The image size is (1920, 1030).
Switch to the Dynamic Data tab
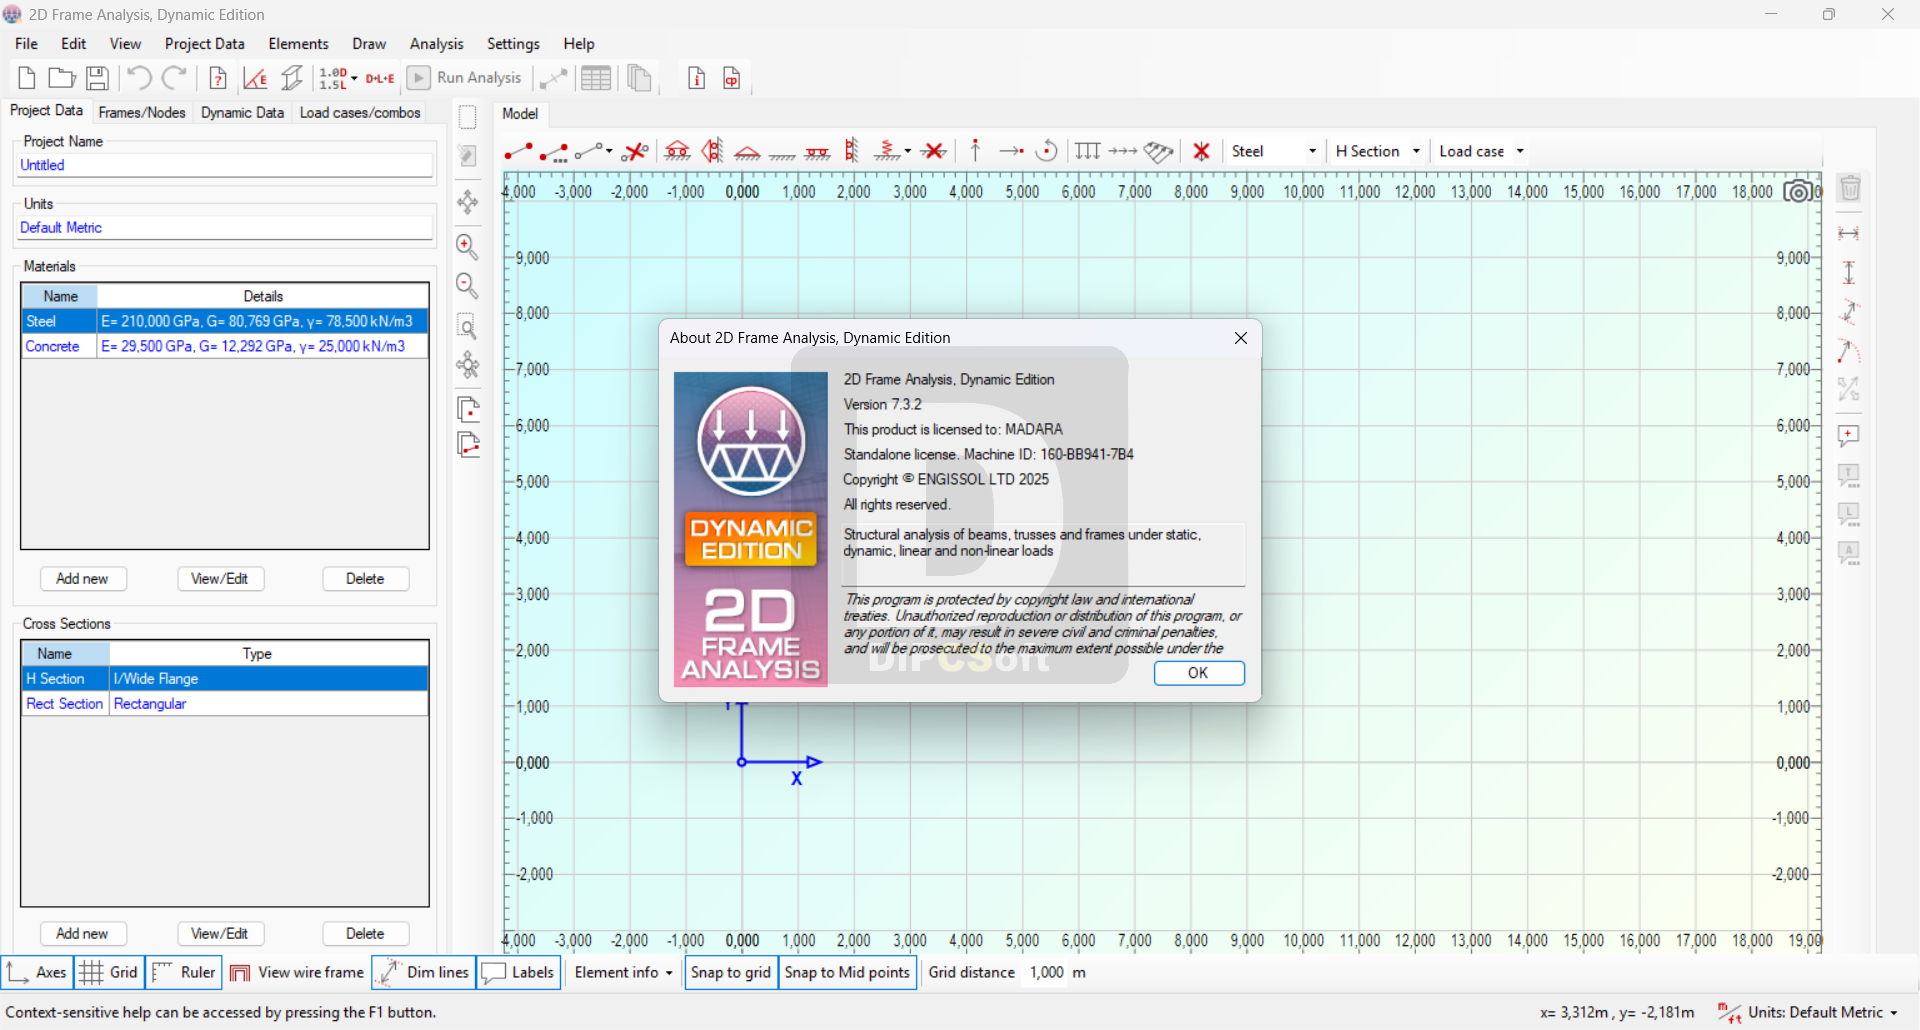[242, 112]
